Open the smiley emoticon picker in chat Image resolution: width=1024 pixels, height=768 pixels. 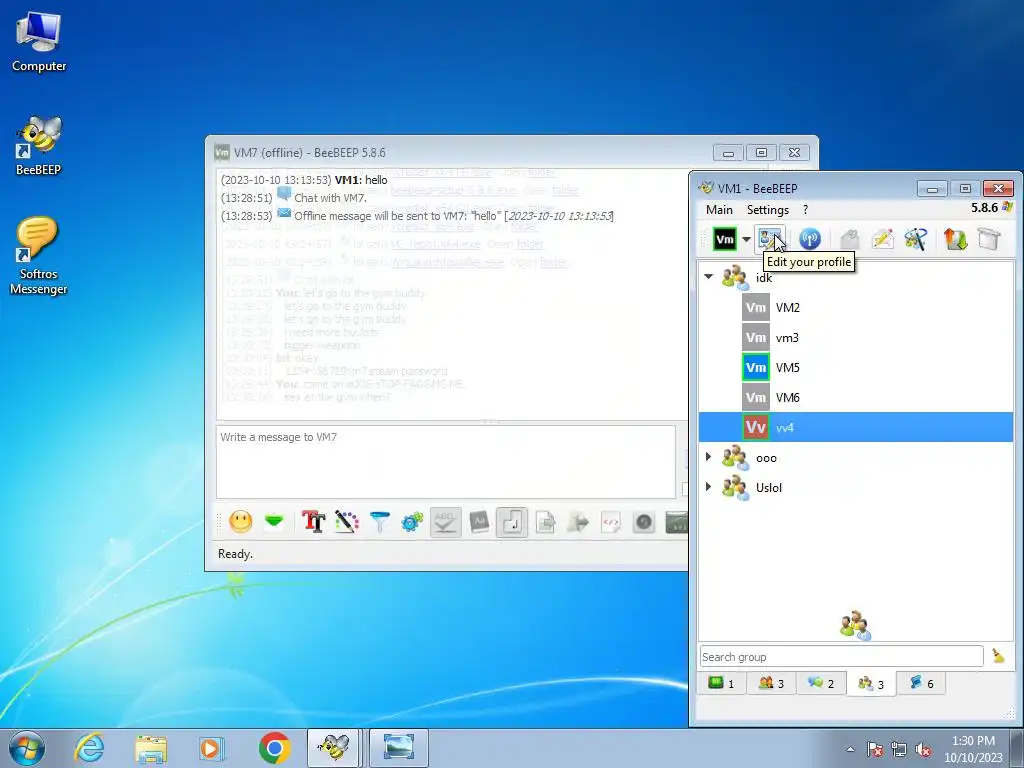coord(240,522)
